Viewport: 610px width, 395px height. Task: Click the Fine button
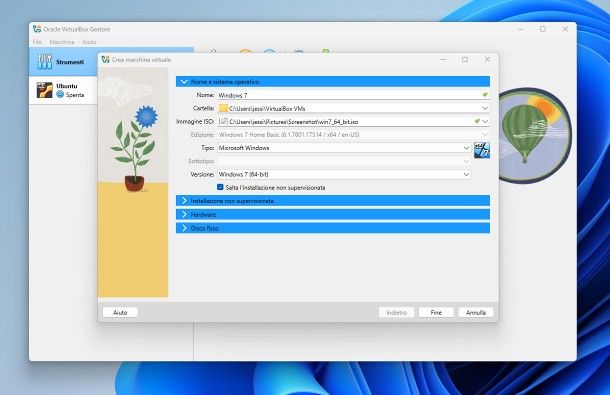click(x=436, y=312)
